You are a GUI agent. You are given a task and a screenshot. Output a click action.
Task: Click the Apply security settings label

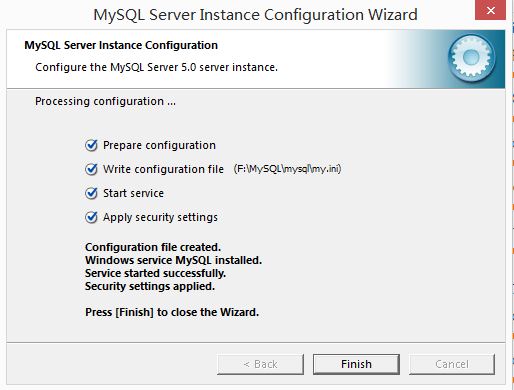click(x=160, y=217)
